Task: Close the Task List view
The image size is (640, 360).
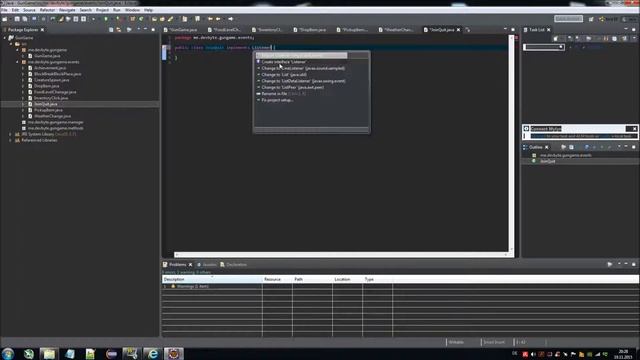Action: coord(549,30)
